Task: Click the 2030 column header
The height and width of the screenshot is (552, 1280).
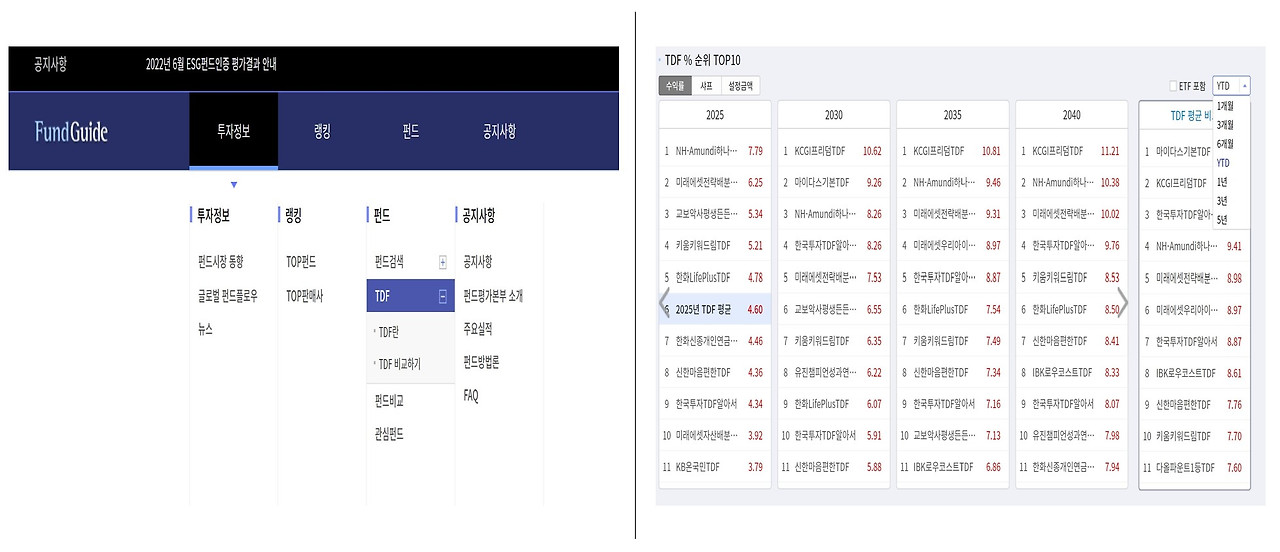Action: (x=834, y=115)
